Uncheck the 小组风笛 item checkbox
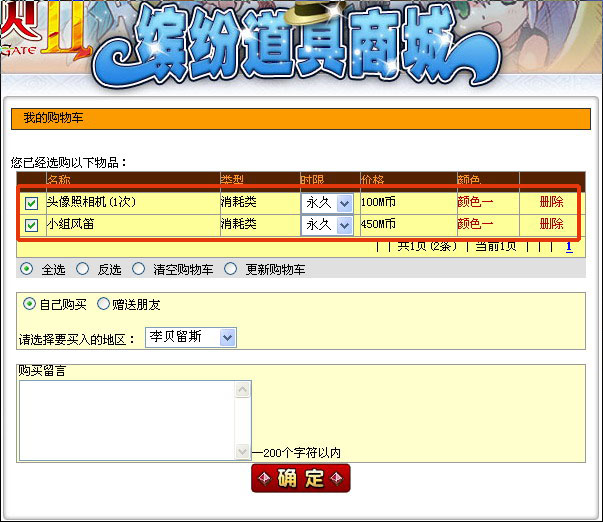Image resolution: width=603 pixels, height=522 pixels. click(x=32, y=225)
